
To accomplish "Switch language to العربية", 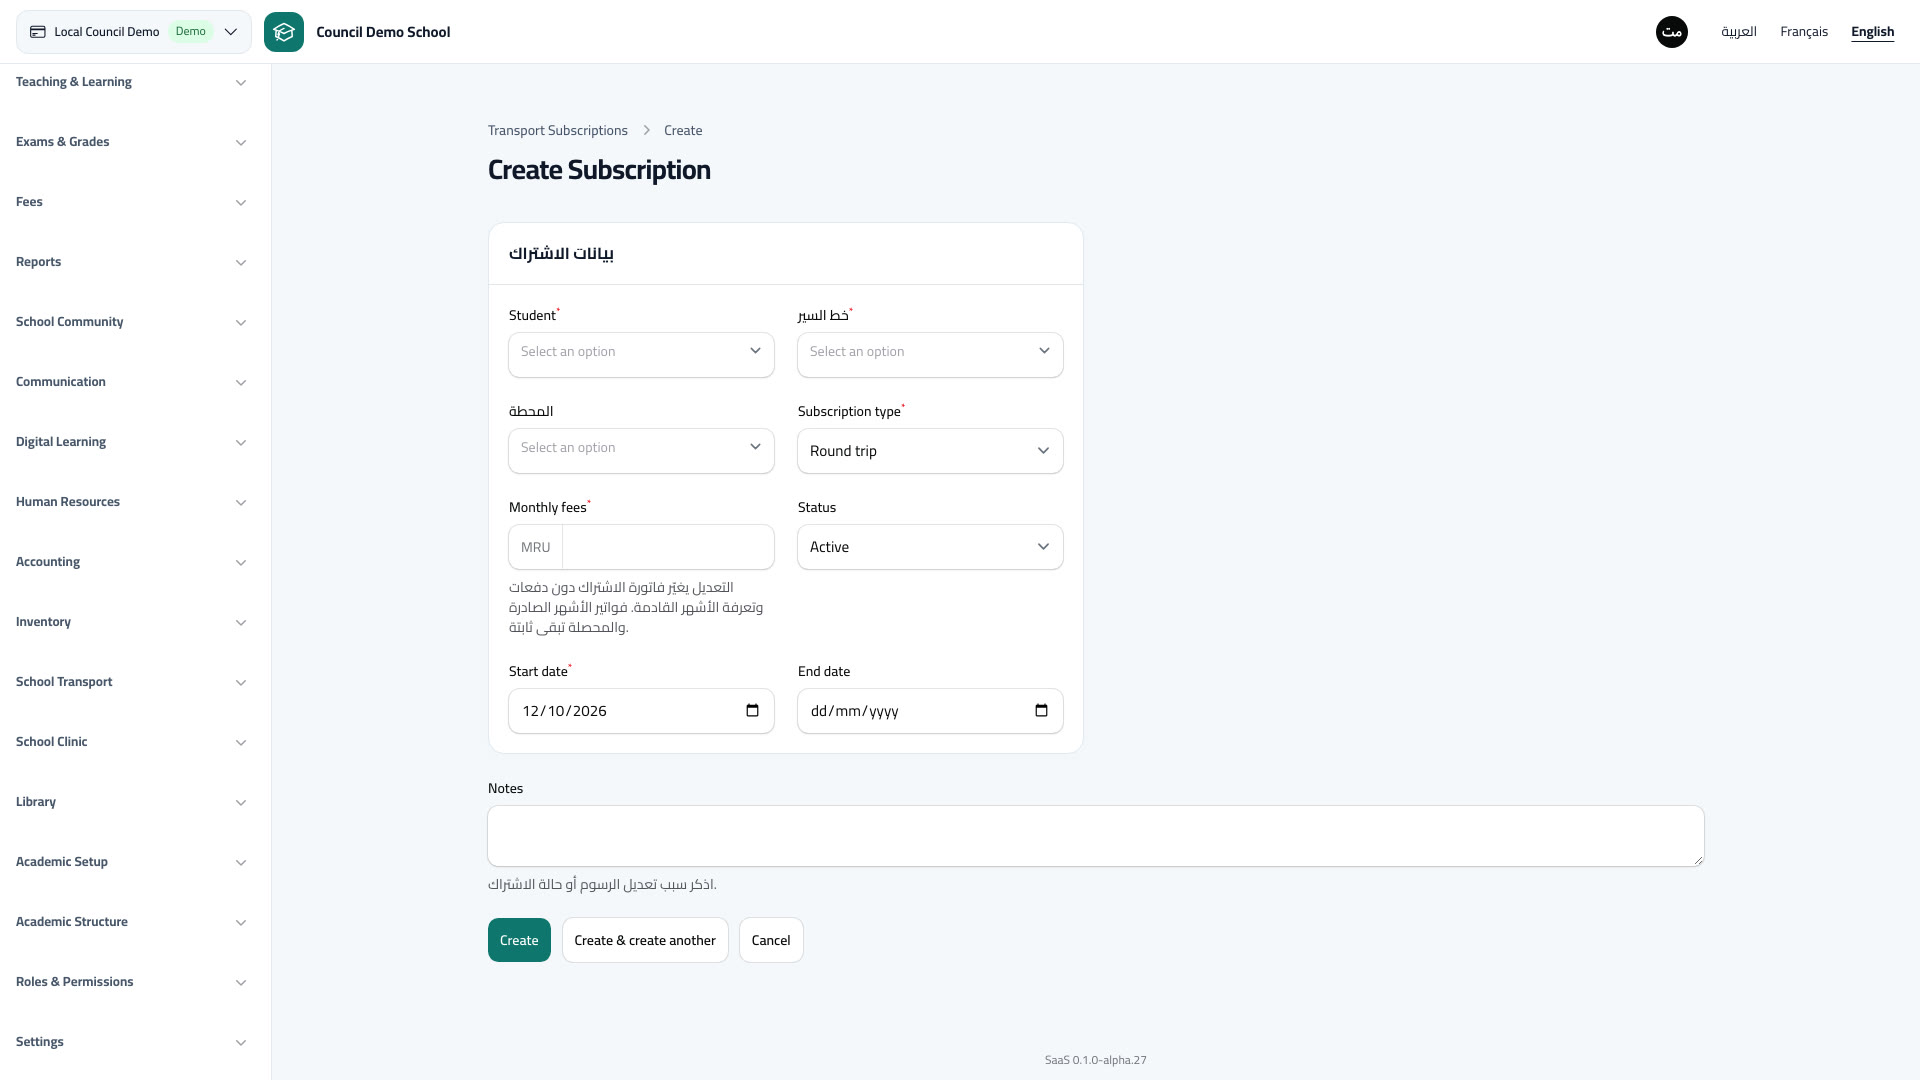I will 1739,32.
